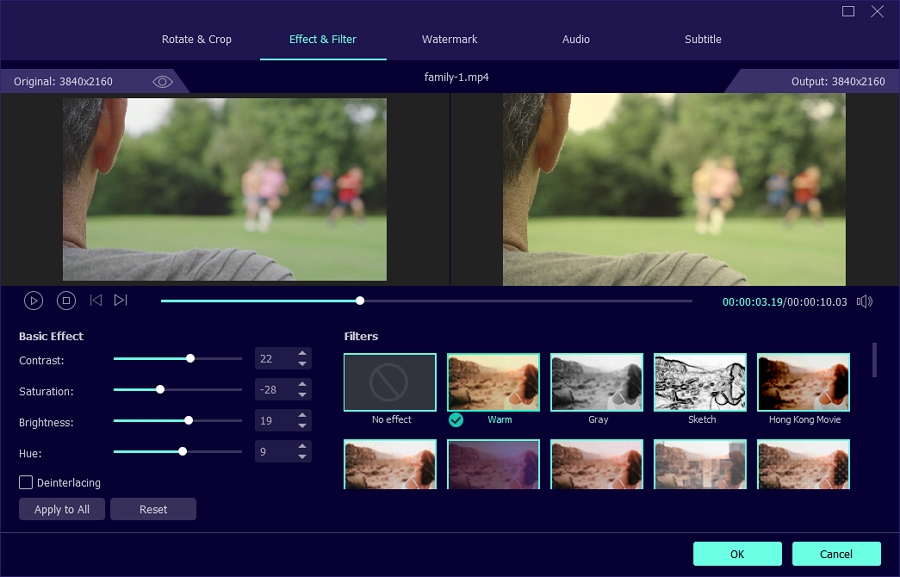Choose the Warm filter thumbnail
900x577 pixels.
click(x=493, y=382)
